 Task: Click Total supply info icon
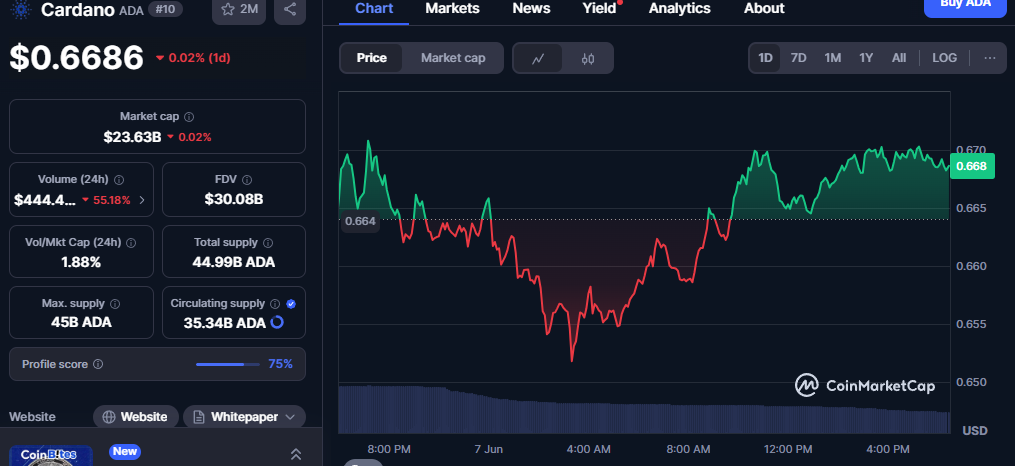coord(268,243)
